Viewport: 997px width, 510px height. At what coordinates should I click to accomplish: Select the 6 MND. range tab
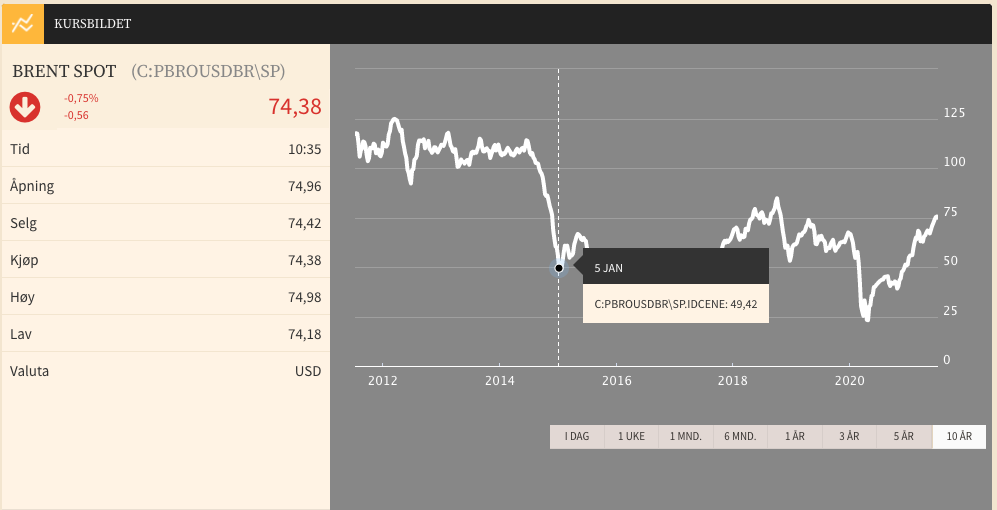click(740, 437)
